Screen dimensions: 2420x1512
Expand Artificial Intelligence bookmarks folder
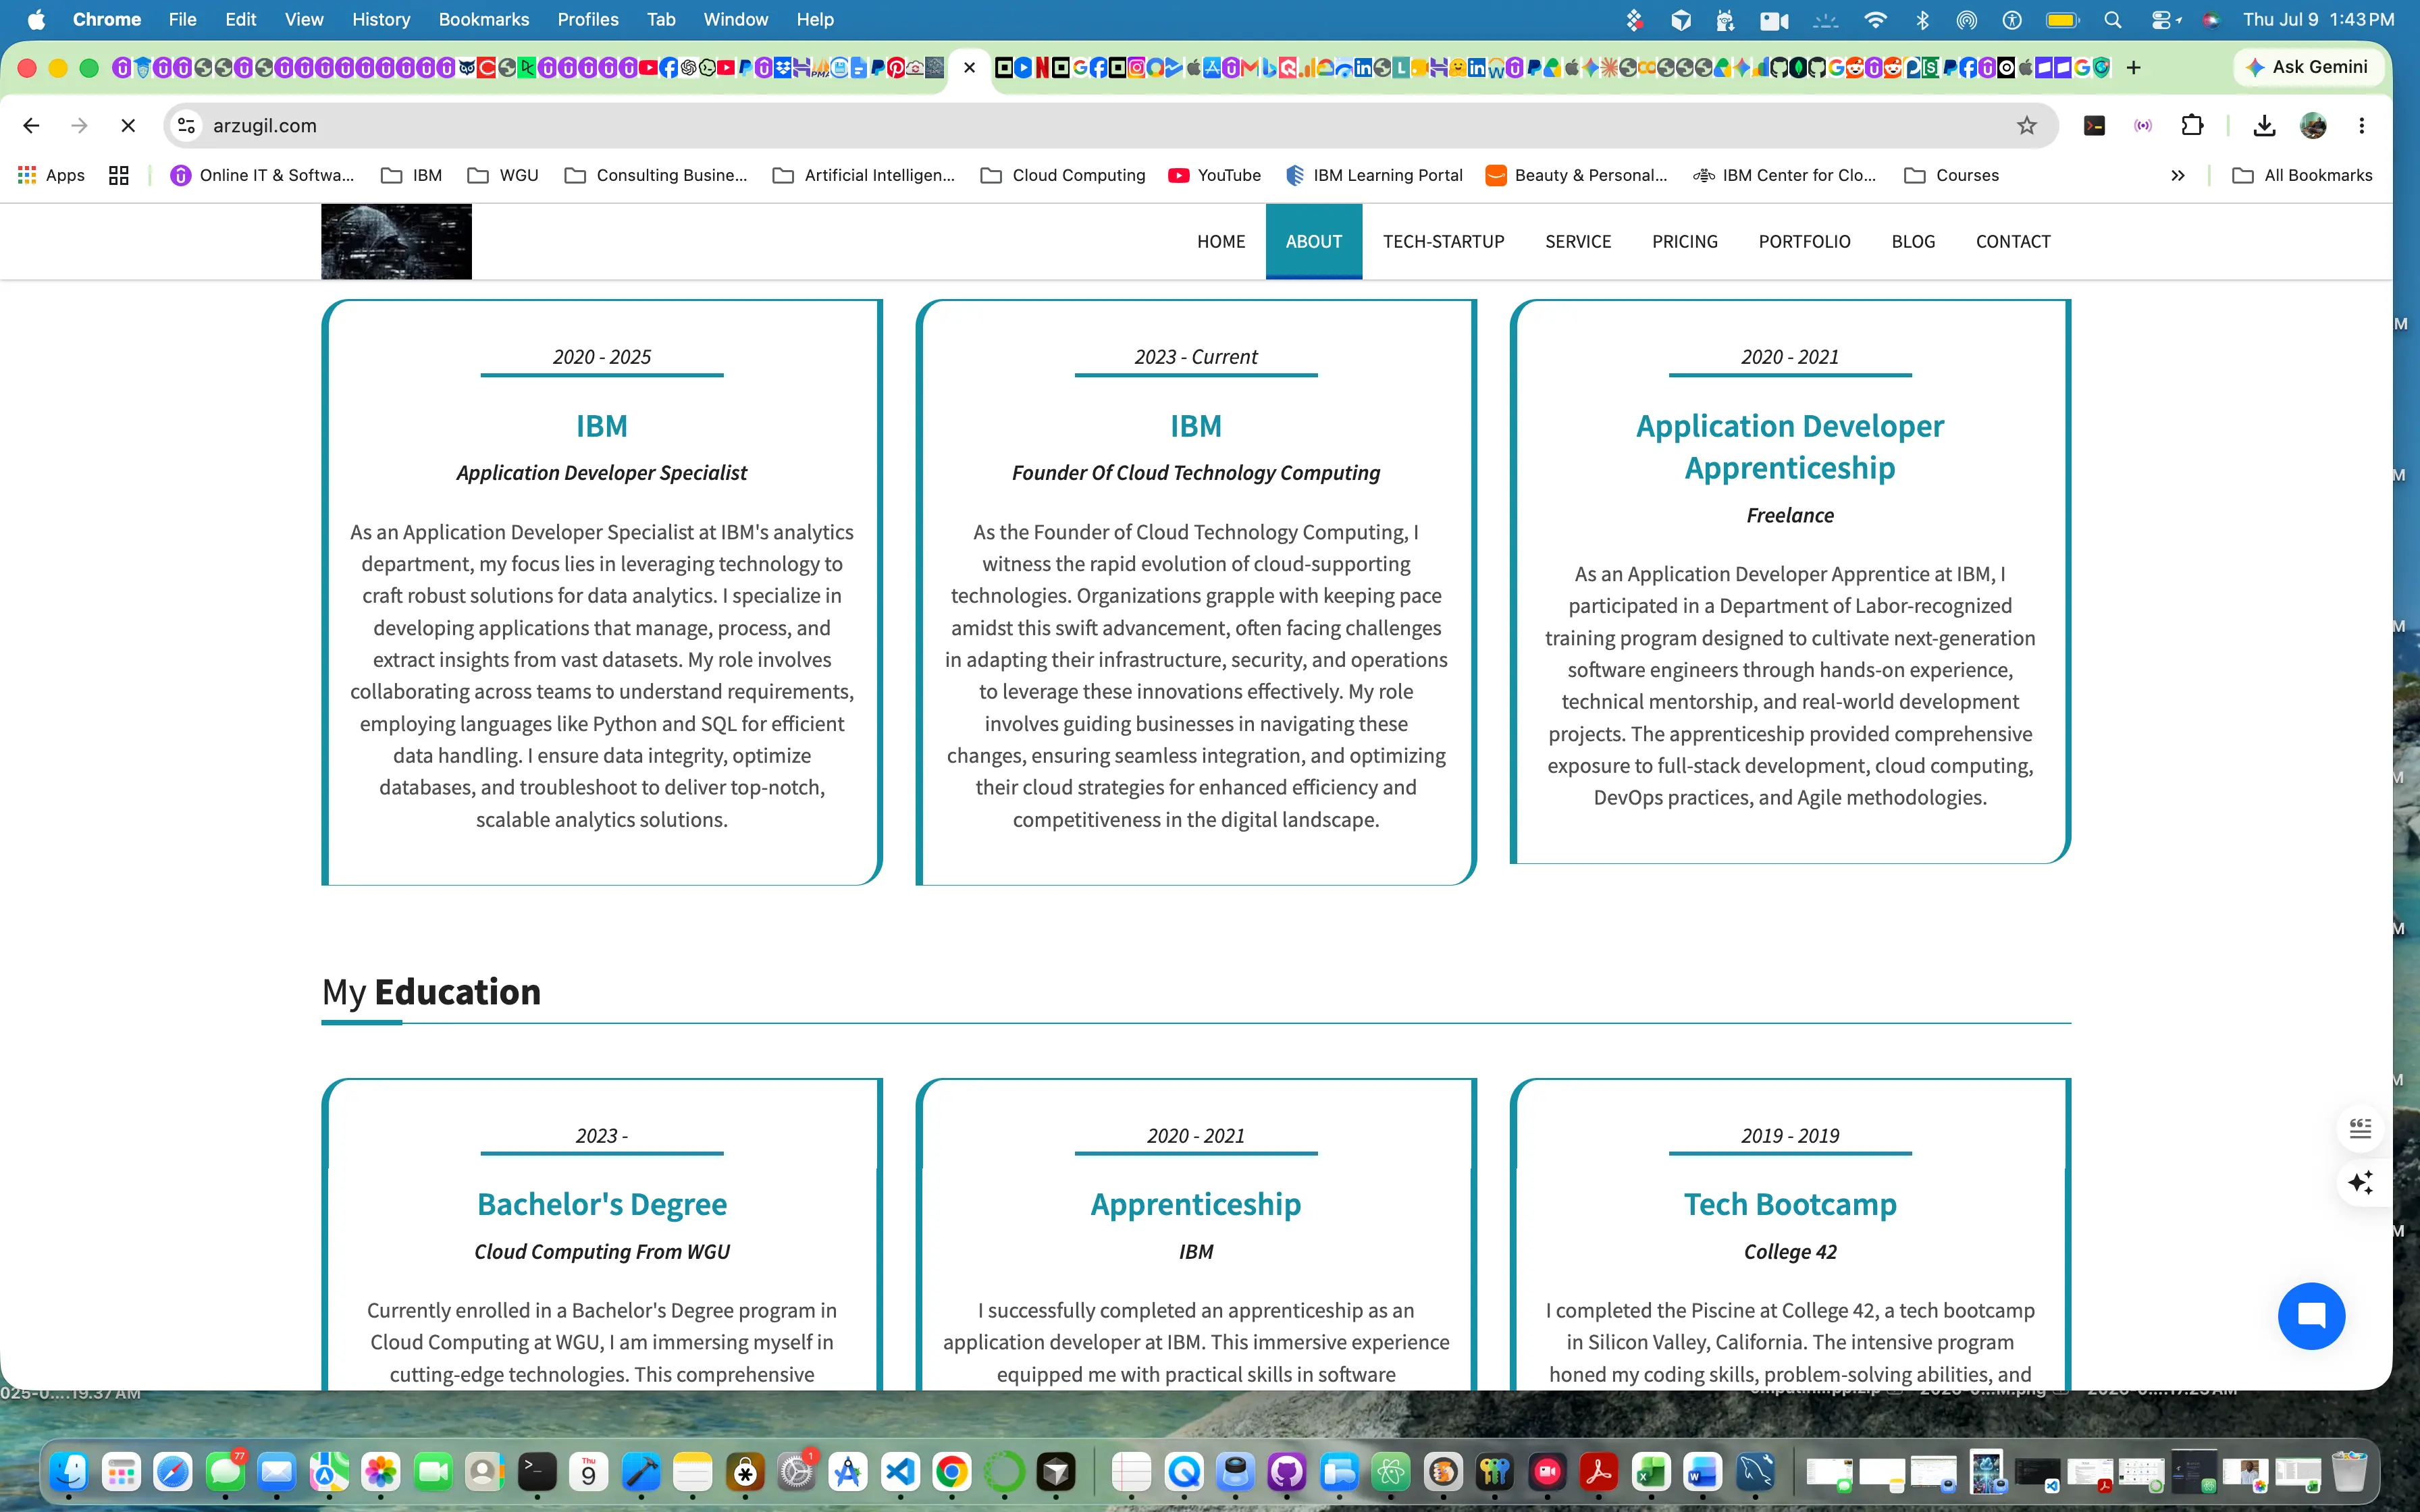click(x=864, y=175)
